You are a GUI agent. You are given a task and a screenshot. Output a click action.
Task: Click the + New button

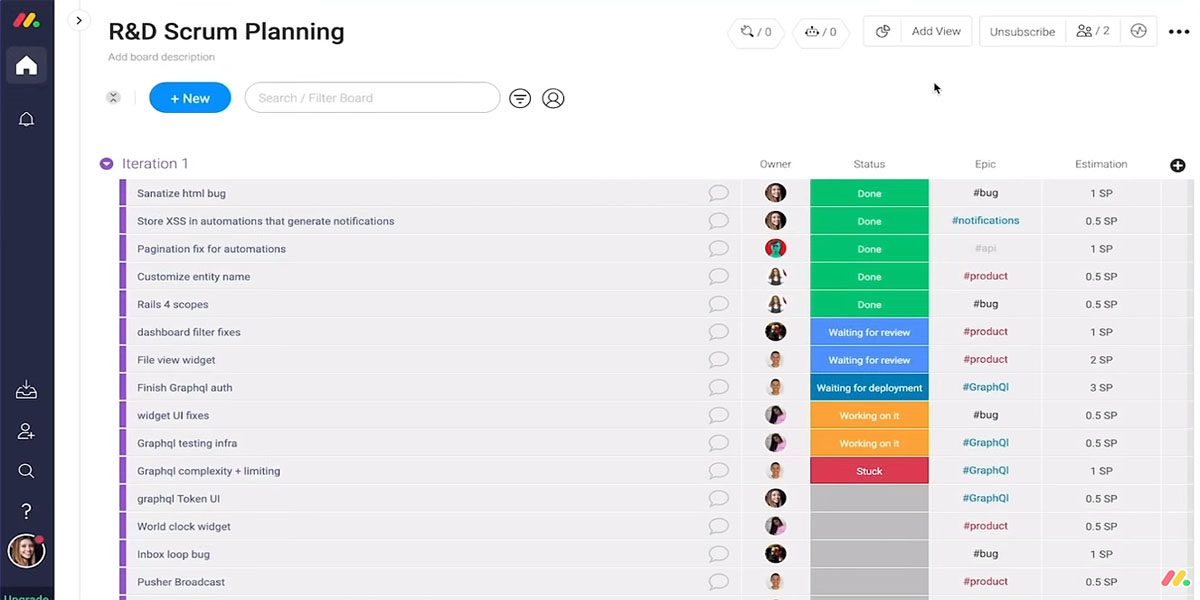tap(190, 97)
